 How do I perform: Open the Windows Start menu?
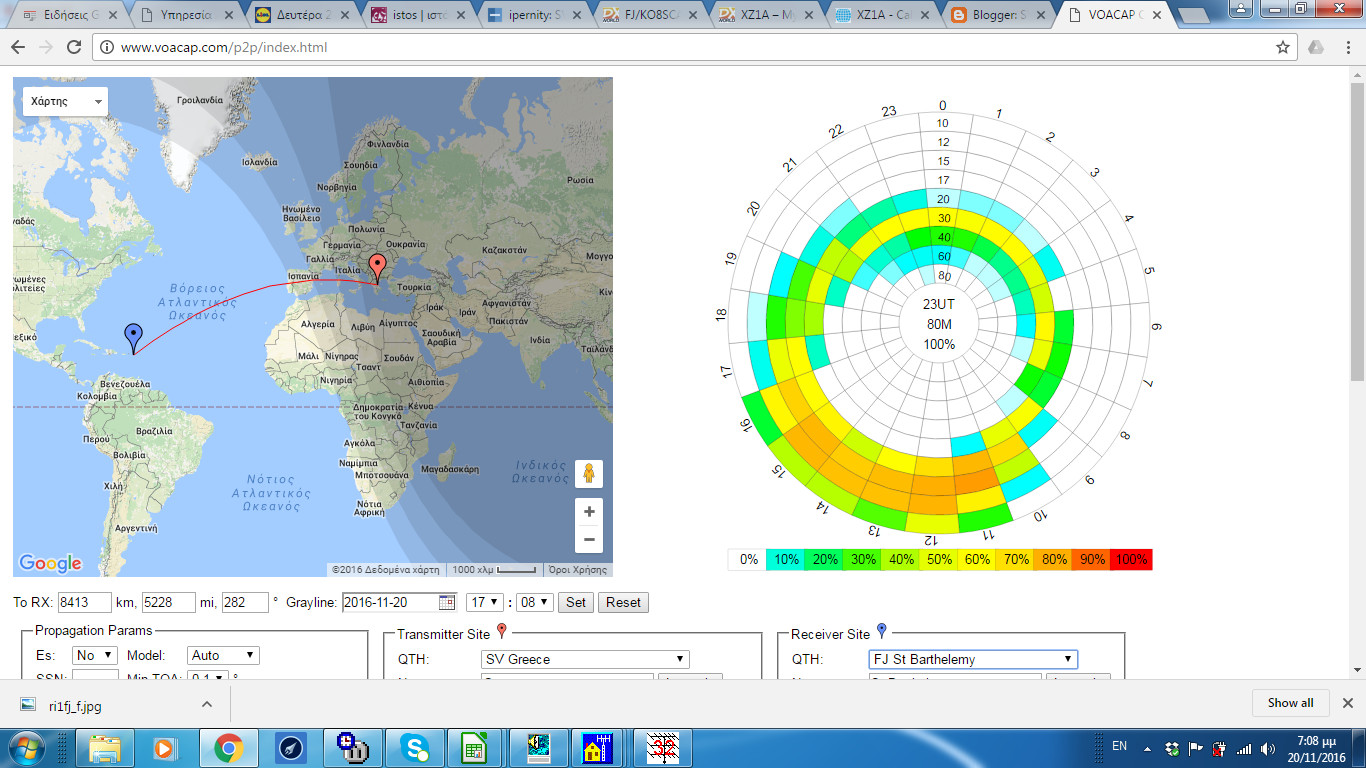coord(26,748)
